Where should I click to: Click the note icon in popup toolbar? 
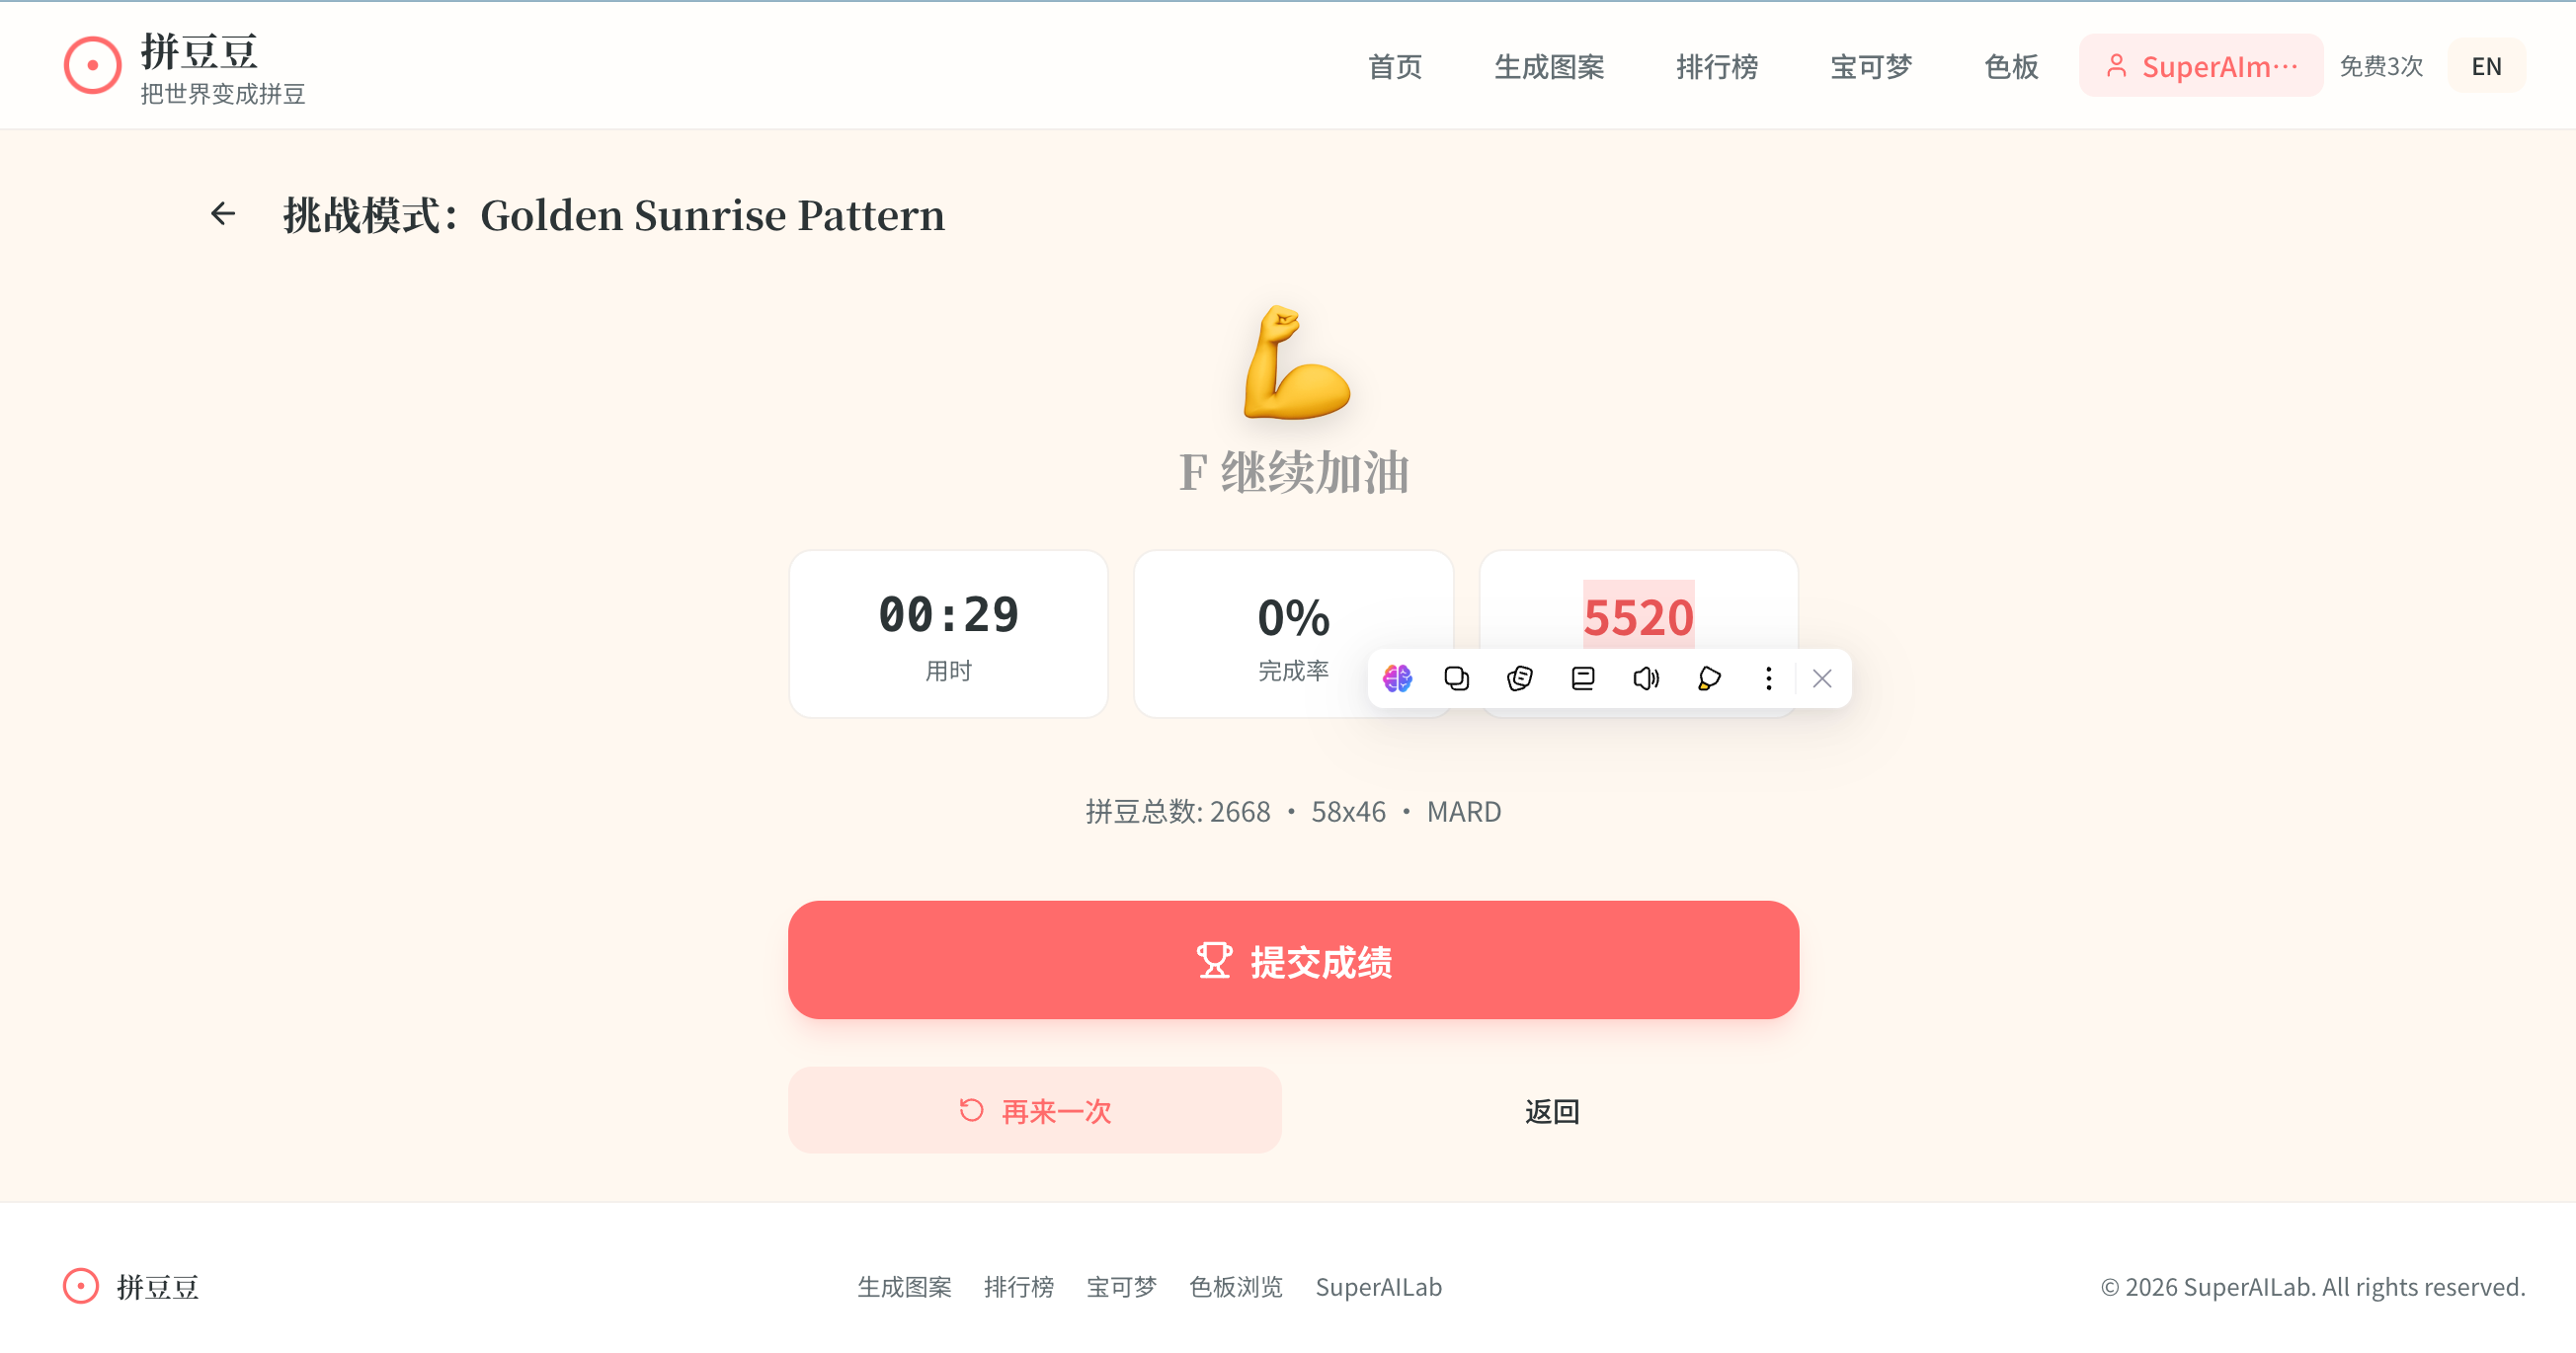[x=1583, y=679]
